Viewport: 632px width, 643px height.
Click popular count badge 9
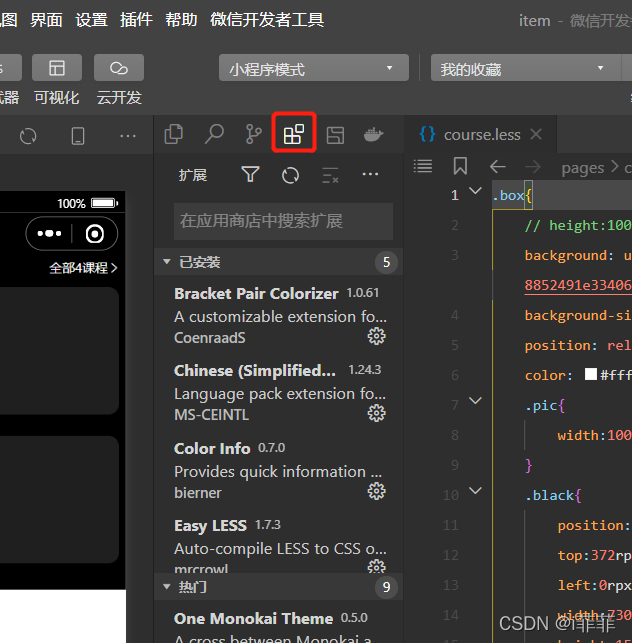(386, 587)
